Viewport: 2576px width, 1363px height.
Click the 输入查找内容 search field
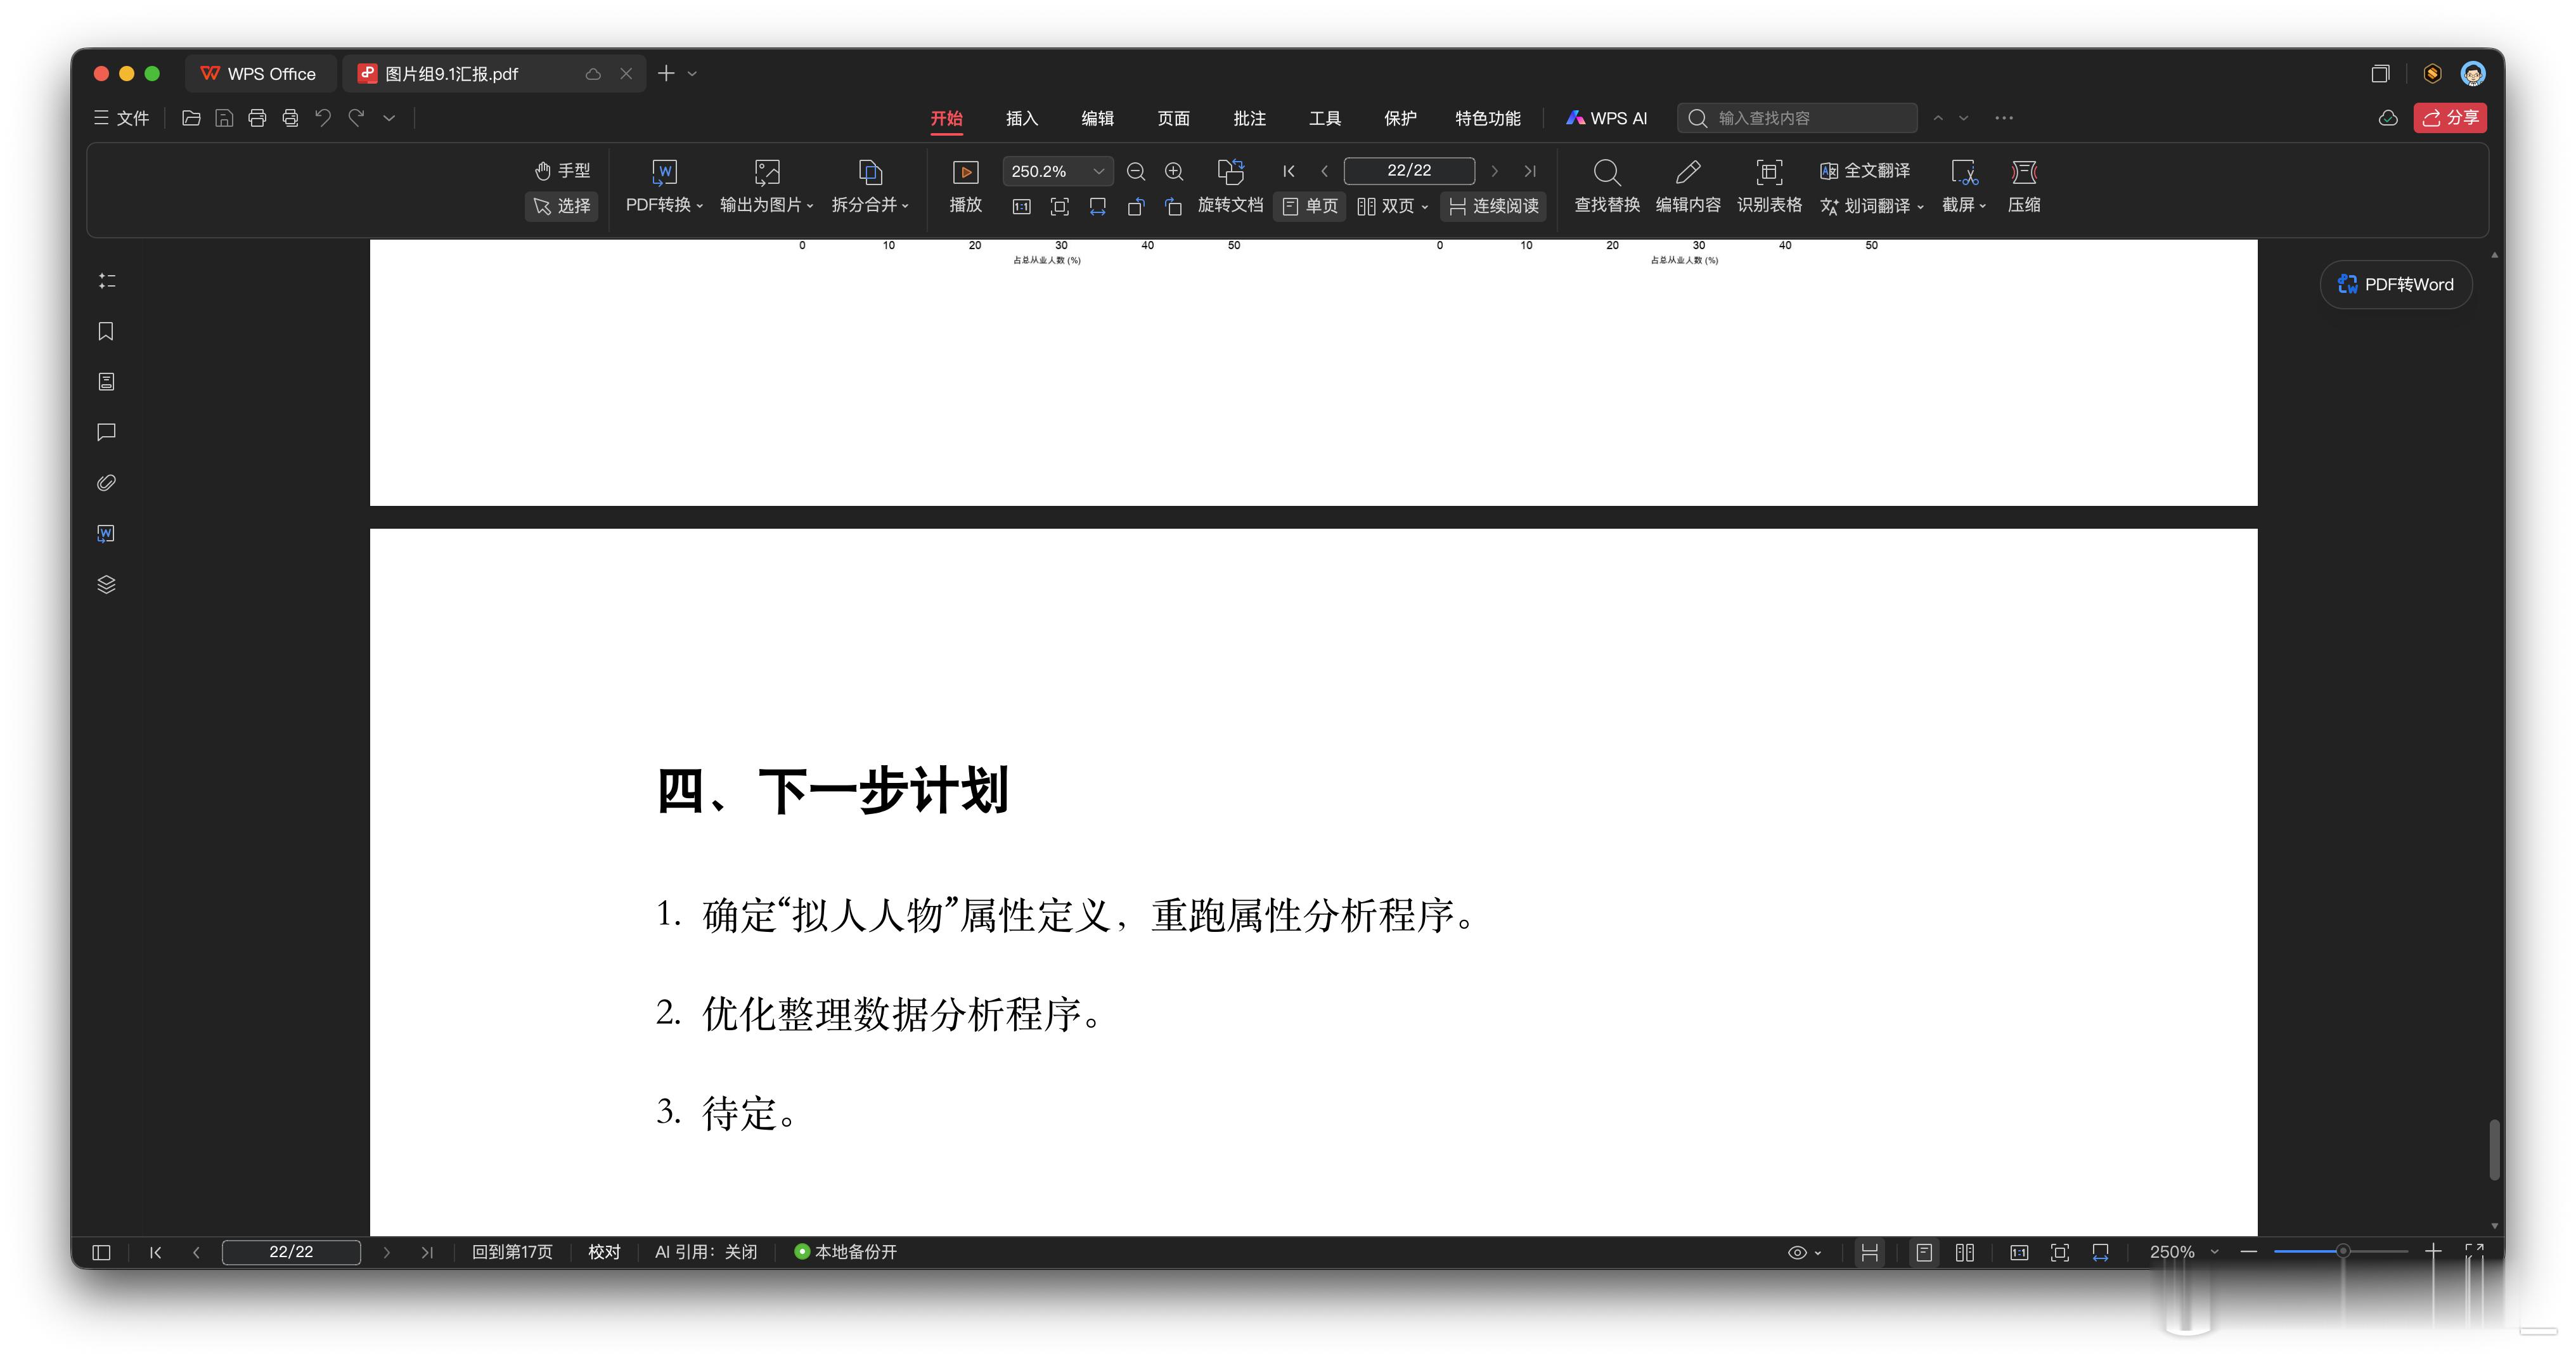pyautogui.click(x=1797, y=118)
